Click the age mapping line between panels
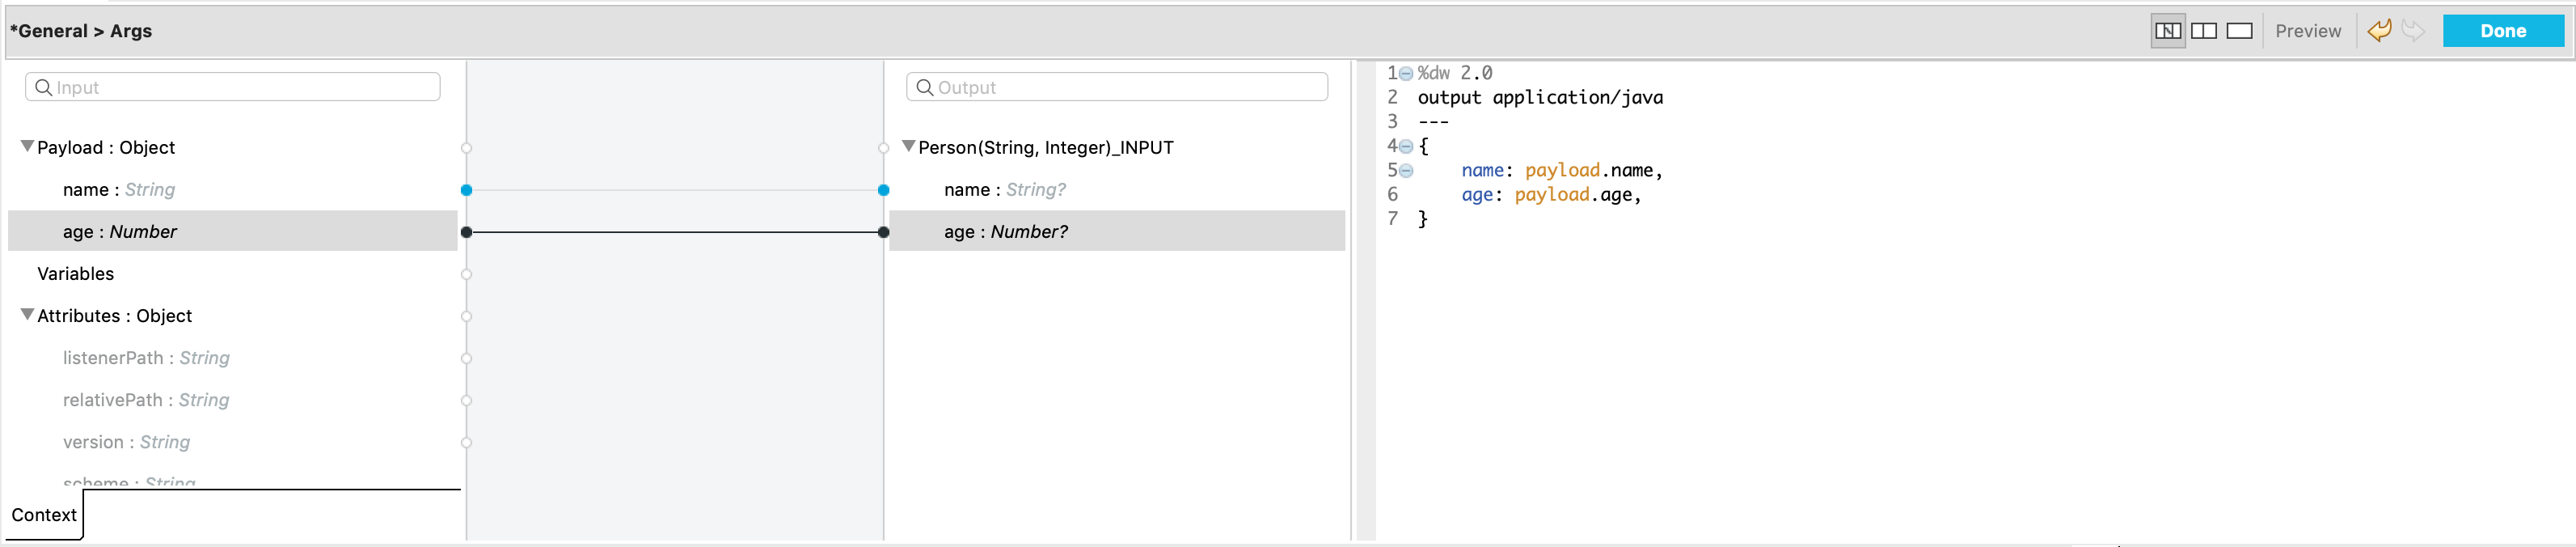This screenshot has width=2576, height=547. pos(675,232)
